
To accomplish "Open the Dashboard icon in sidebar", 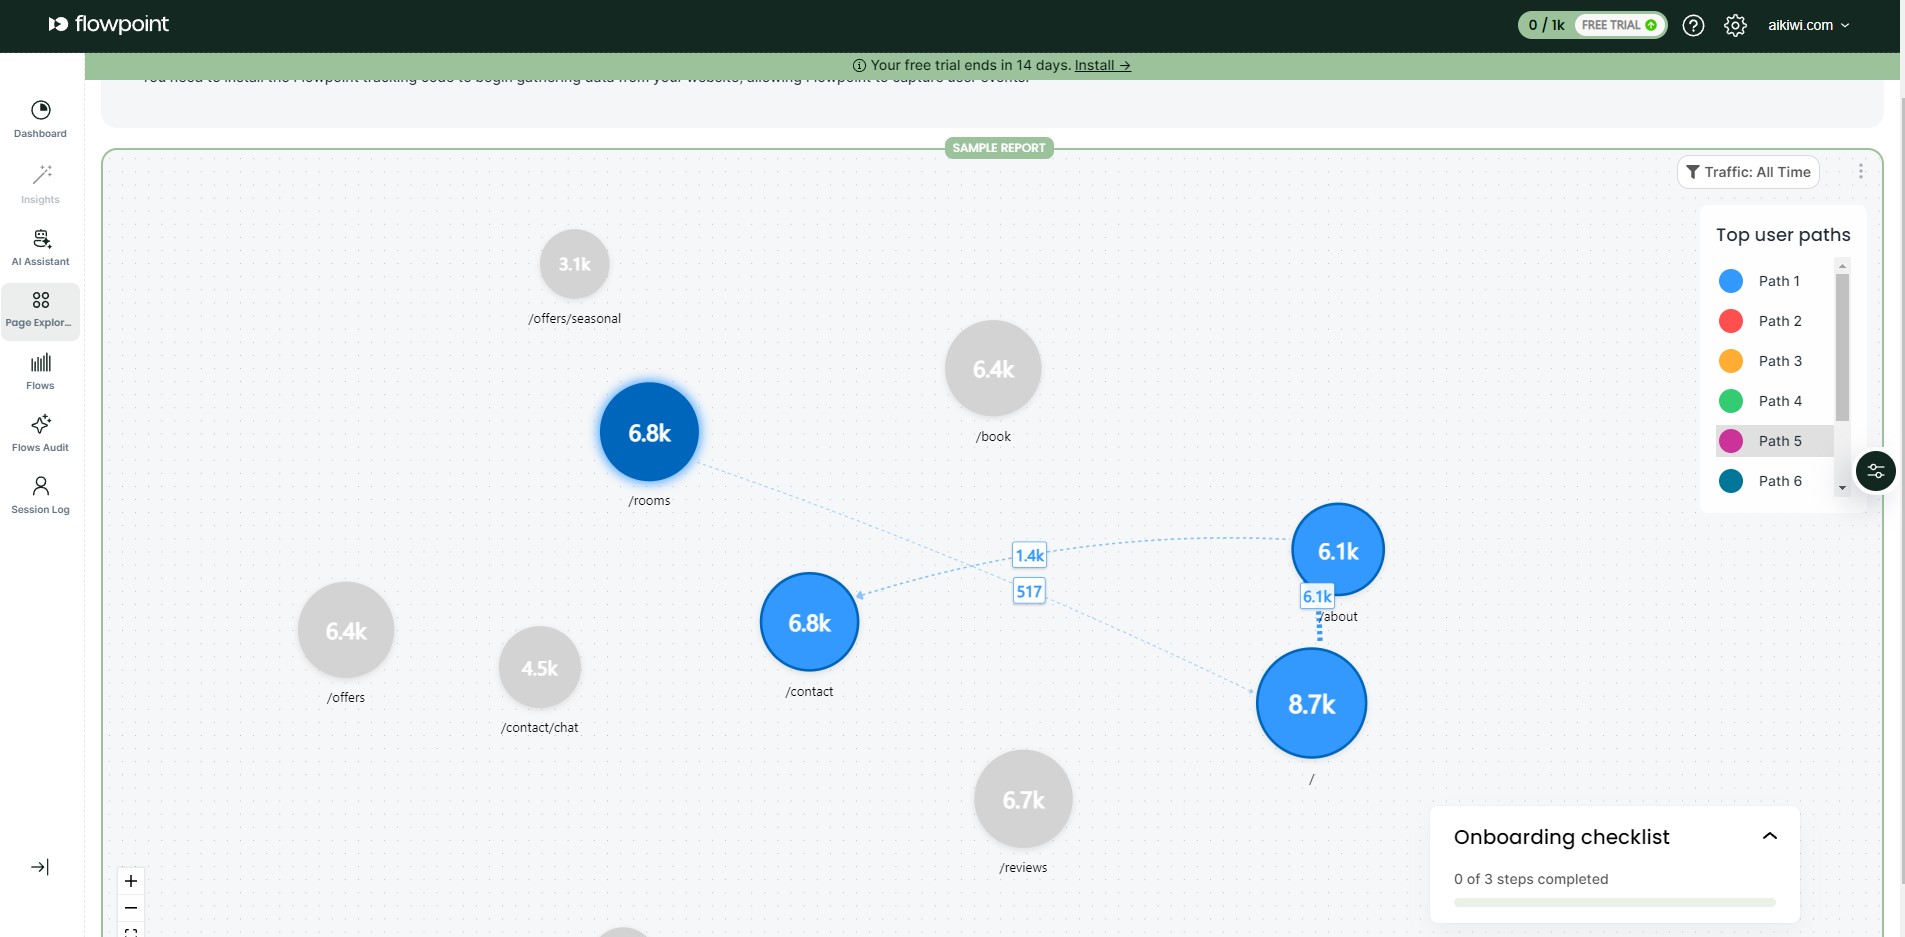I will [x=41, y=110].
